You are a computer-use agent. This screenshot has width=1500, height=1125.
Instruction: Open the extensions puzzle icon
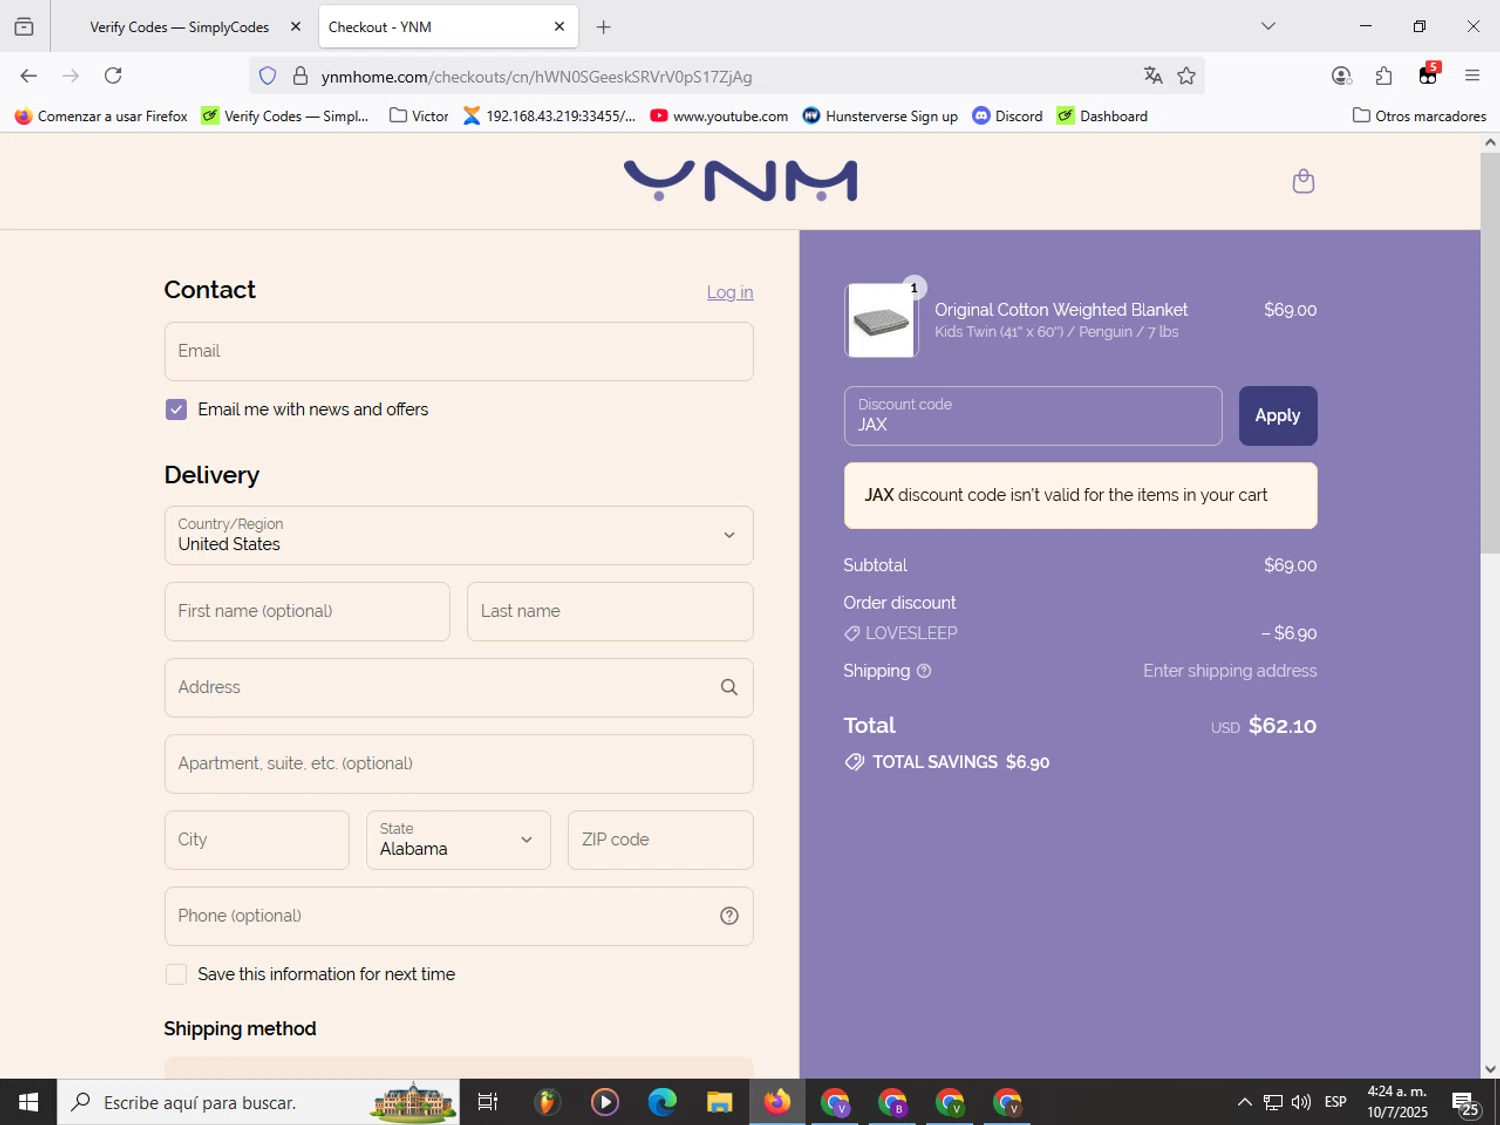1384,76
